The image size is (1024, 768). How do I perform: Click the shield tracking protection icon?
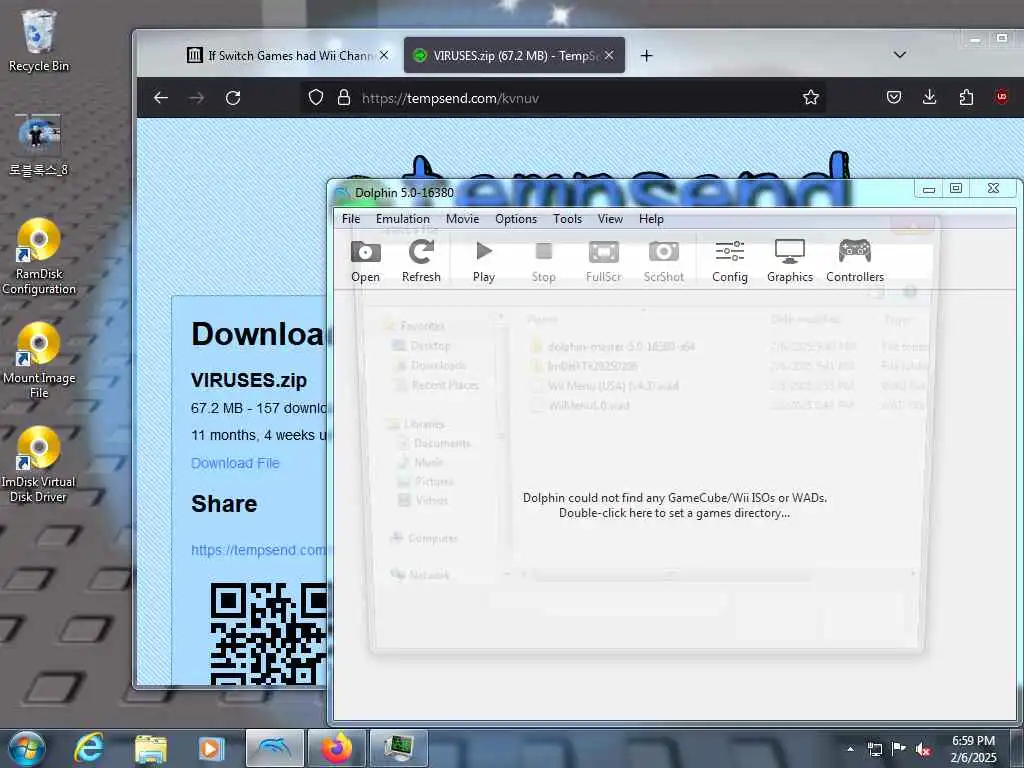pyautogui.click(x=316, y=98)
